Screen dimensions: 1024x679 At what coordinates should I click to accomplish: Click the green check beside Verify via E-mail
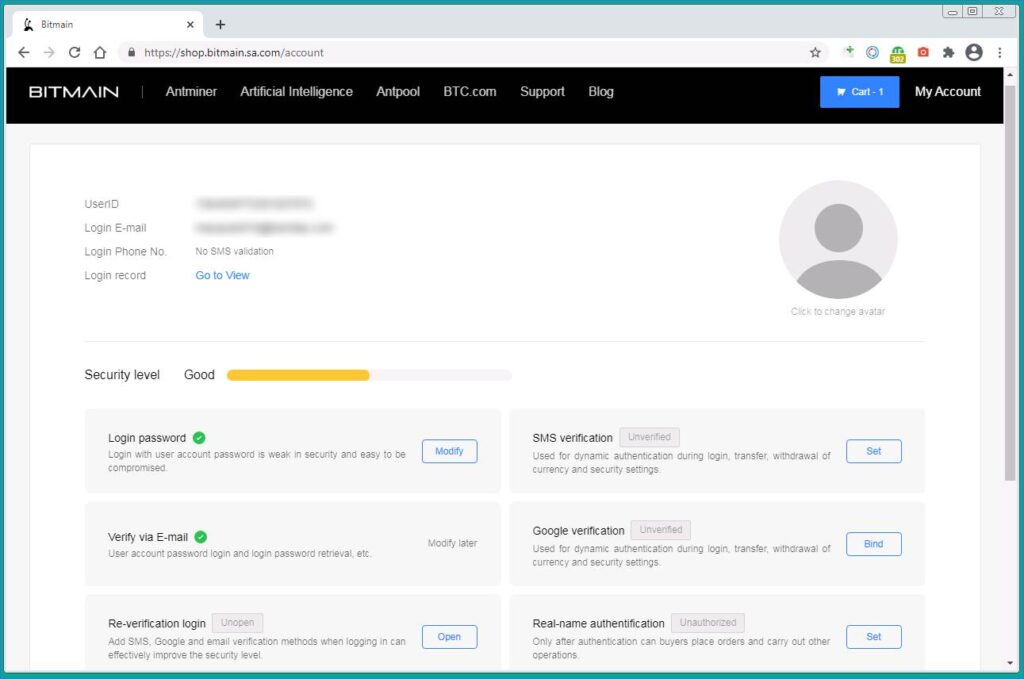201,537
